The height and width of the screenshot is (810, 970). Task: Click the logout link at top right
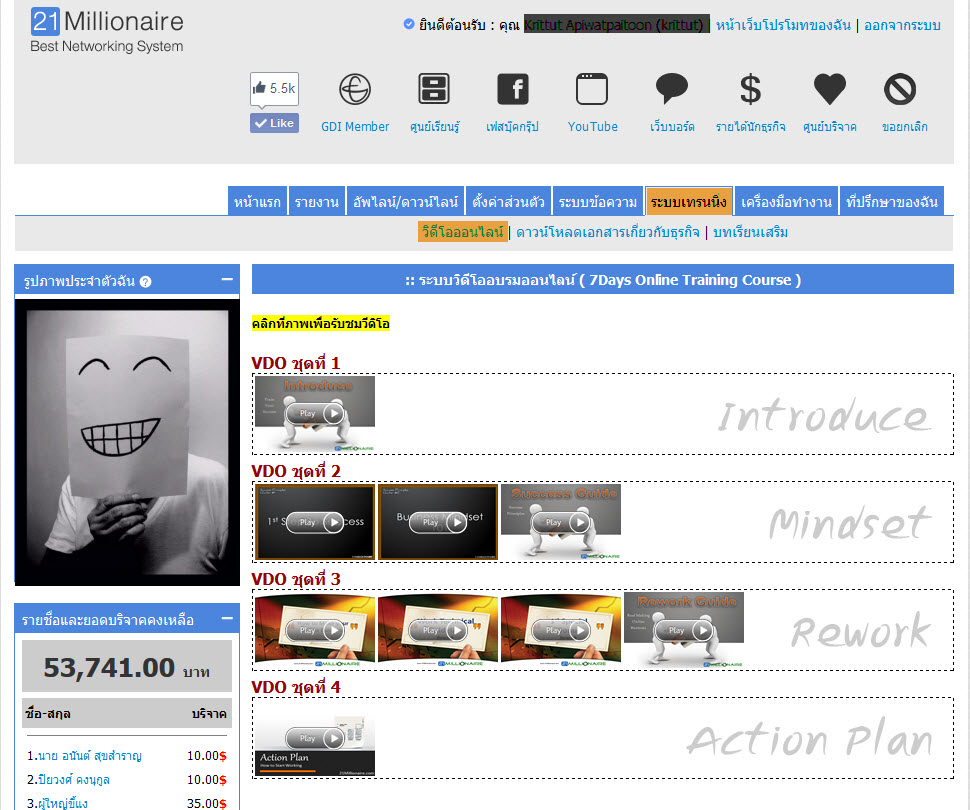pyautogui.click(x=902, y=25)
